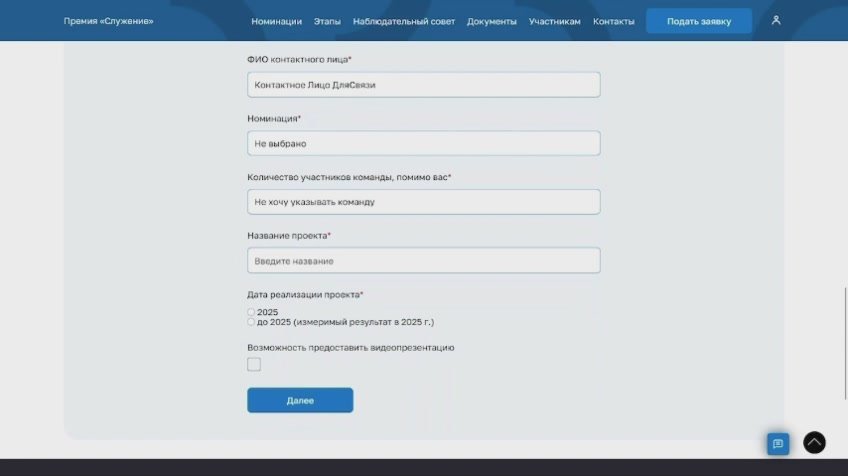The height and width of the screenshot is (476, 848).
Task: Tick the video presentation checkbox
Action: (254, 364)
